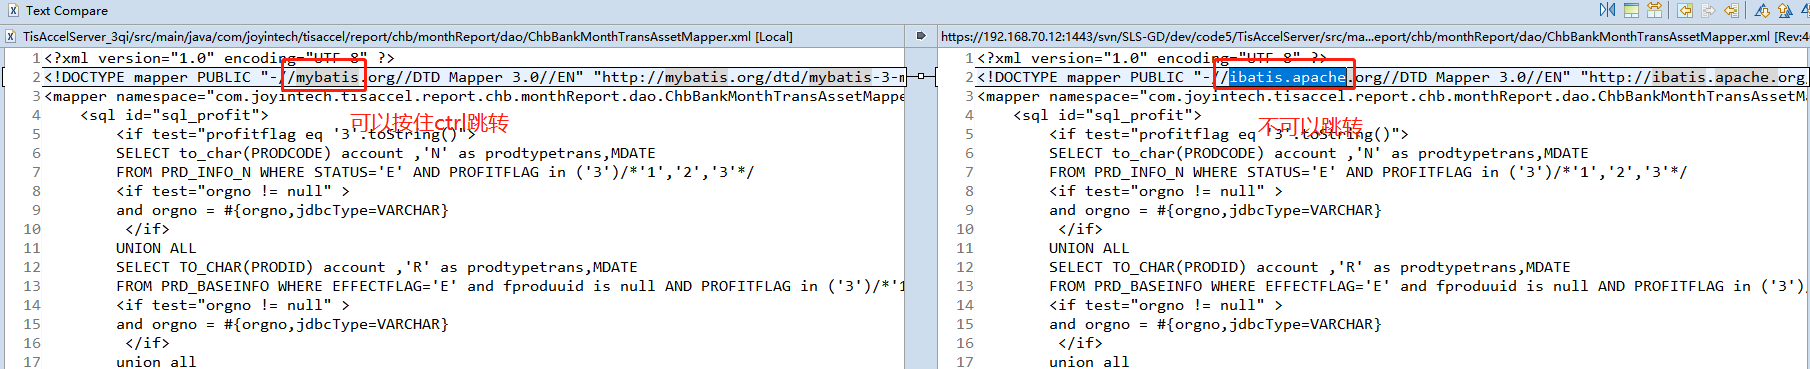Click mapper namespace line 3 in left pane

tap(474, 96)
